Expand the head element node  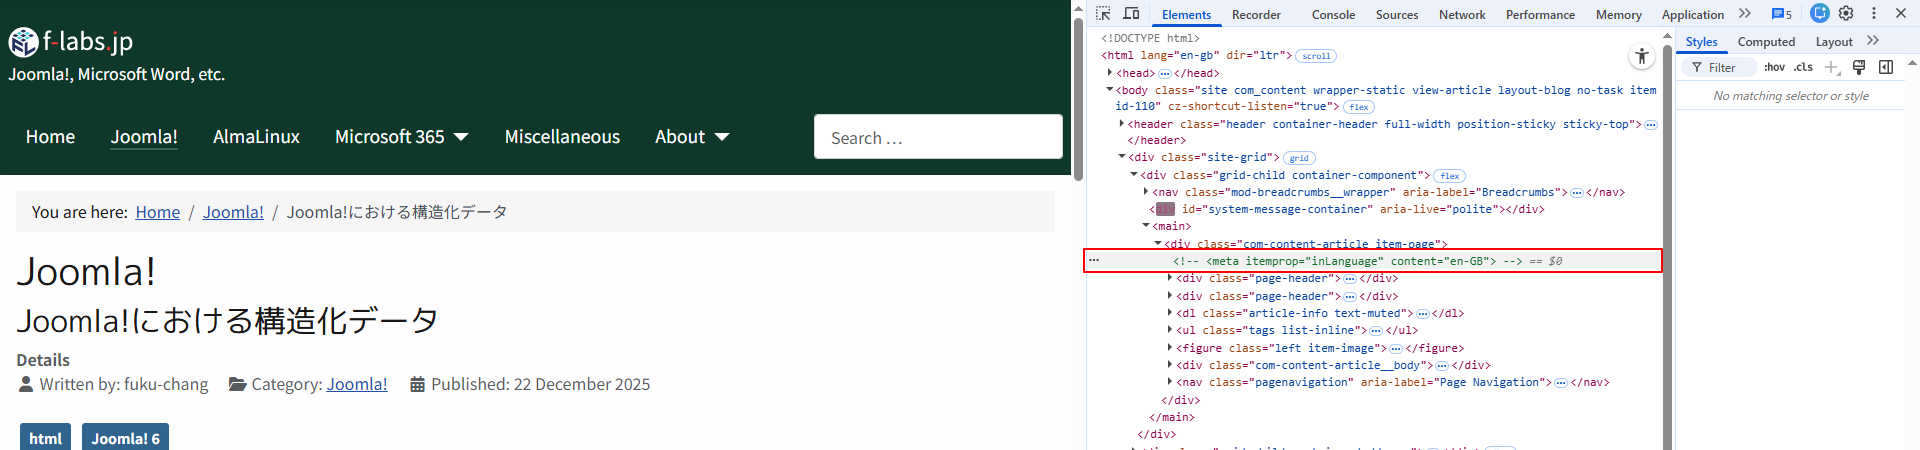tap(1110, 73)
